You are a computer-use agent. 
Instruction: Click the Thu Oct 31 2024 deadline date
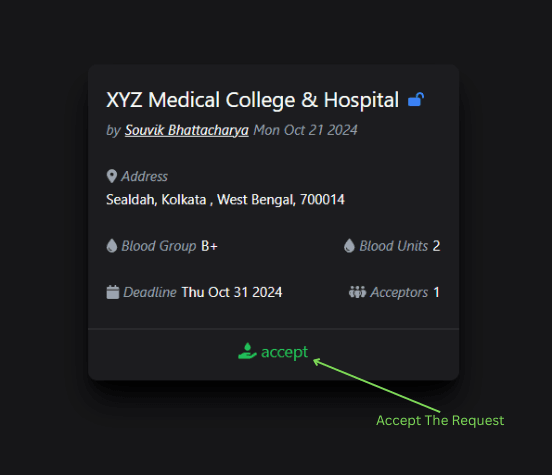pos(232,292)
